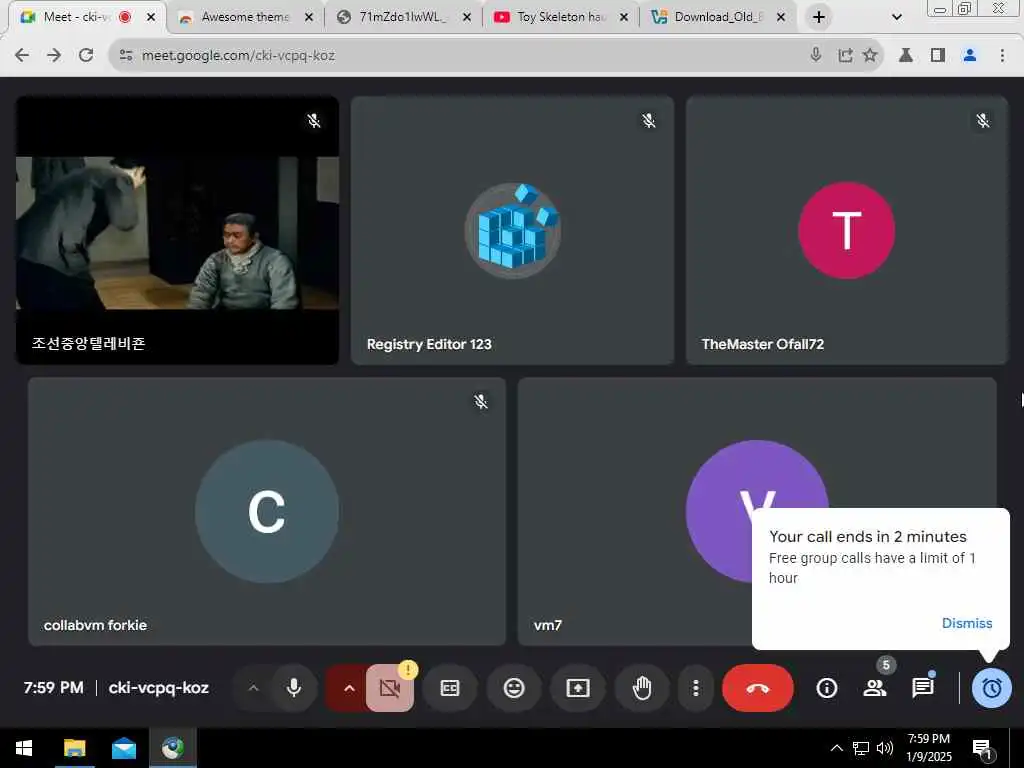The image size is (1024, 768).
Task: Turn on the blocked camera button
Action: tap(390, 688)
